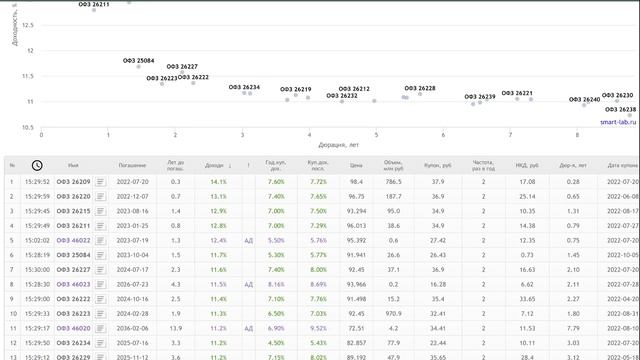Click ОФЗ 26232 label on the chart

(342, 96)
